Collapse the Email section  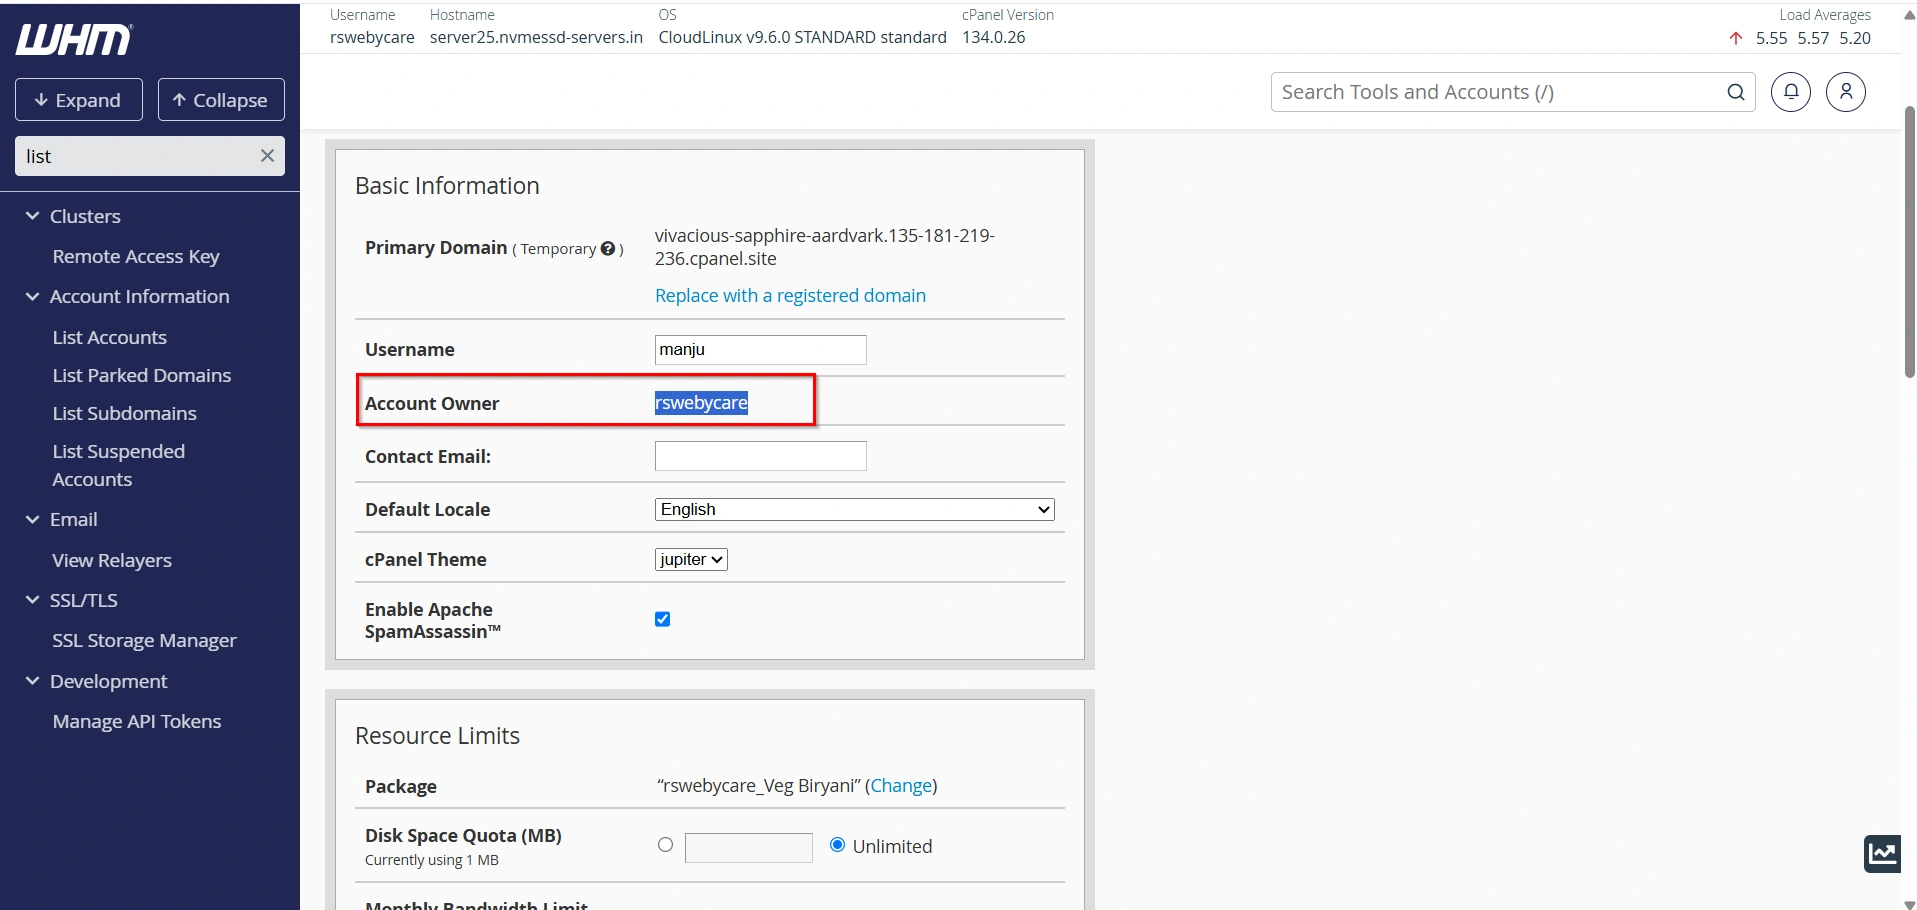tap(32, 520)
